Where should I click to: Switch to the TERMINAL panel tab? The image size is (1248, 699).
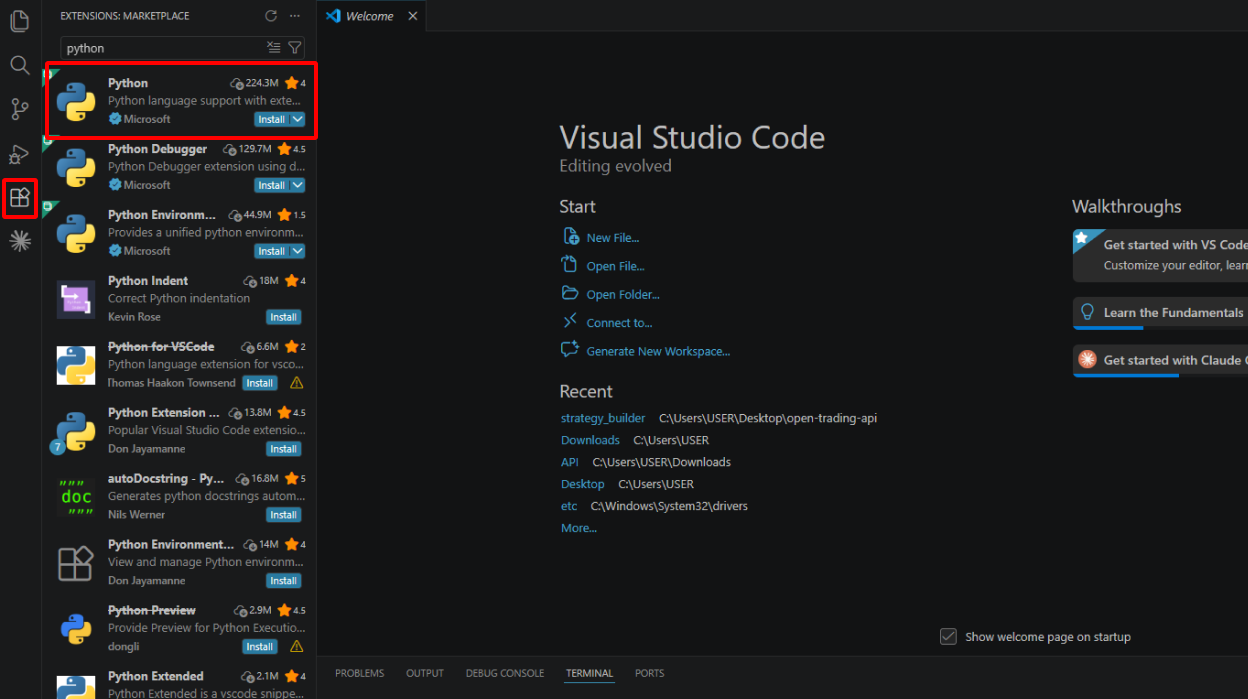589,673
